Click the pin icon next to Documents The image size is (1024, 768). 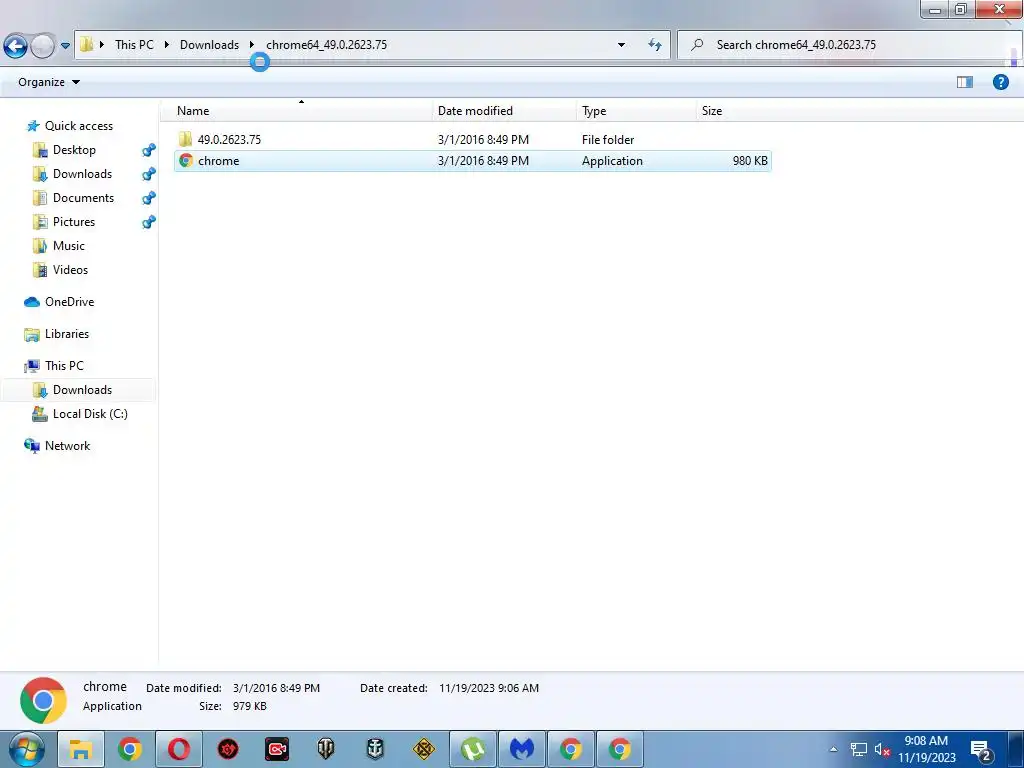[x=149, y=198]
